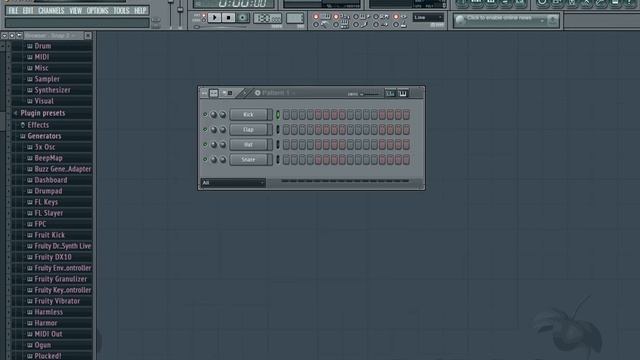Select the Fruit Kick generator icon
This screenshot has height=360, width=640.
click(x=30, y=235)
